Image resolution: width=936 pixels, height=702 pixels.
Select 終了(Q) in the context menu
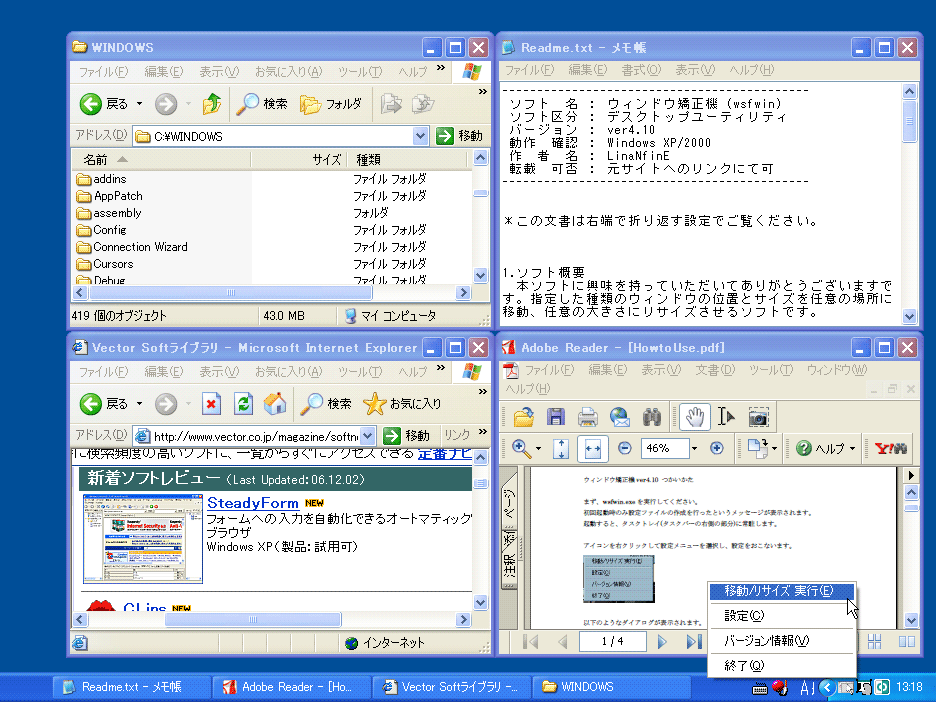(x=782, y=666)
